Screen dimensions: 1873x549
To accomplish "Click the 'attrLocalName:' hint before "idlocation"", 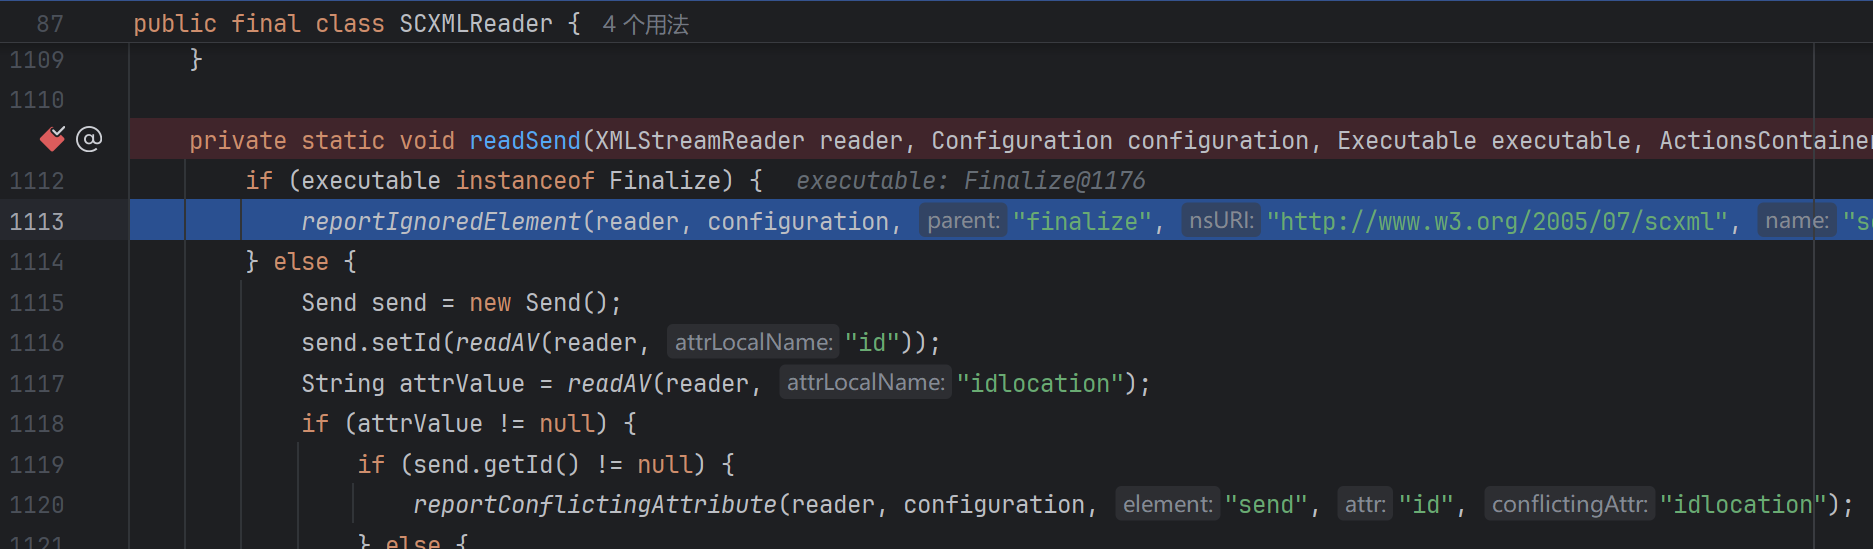I will coord(865,383).
